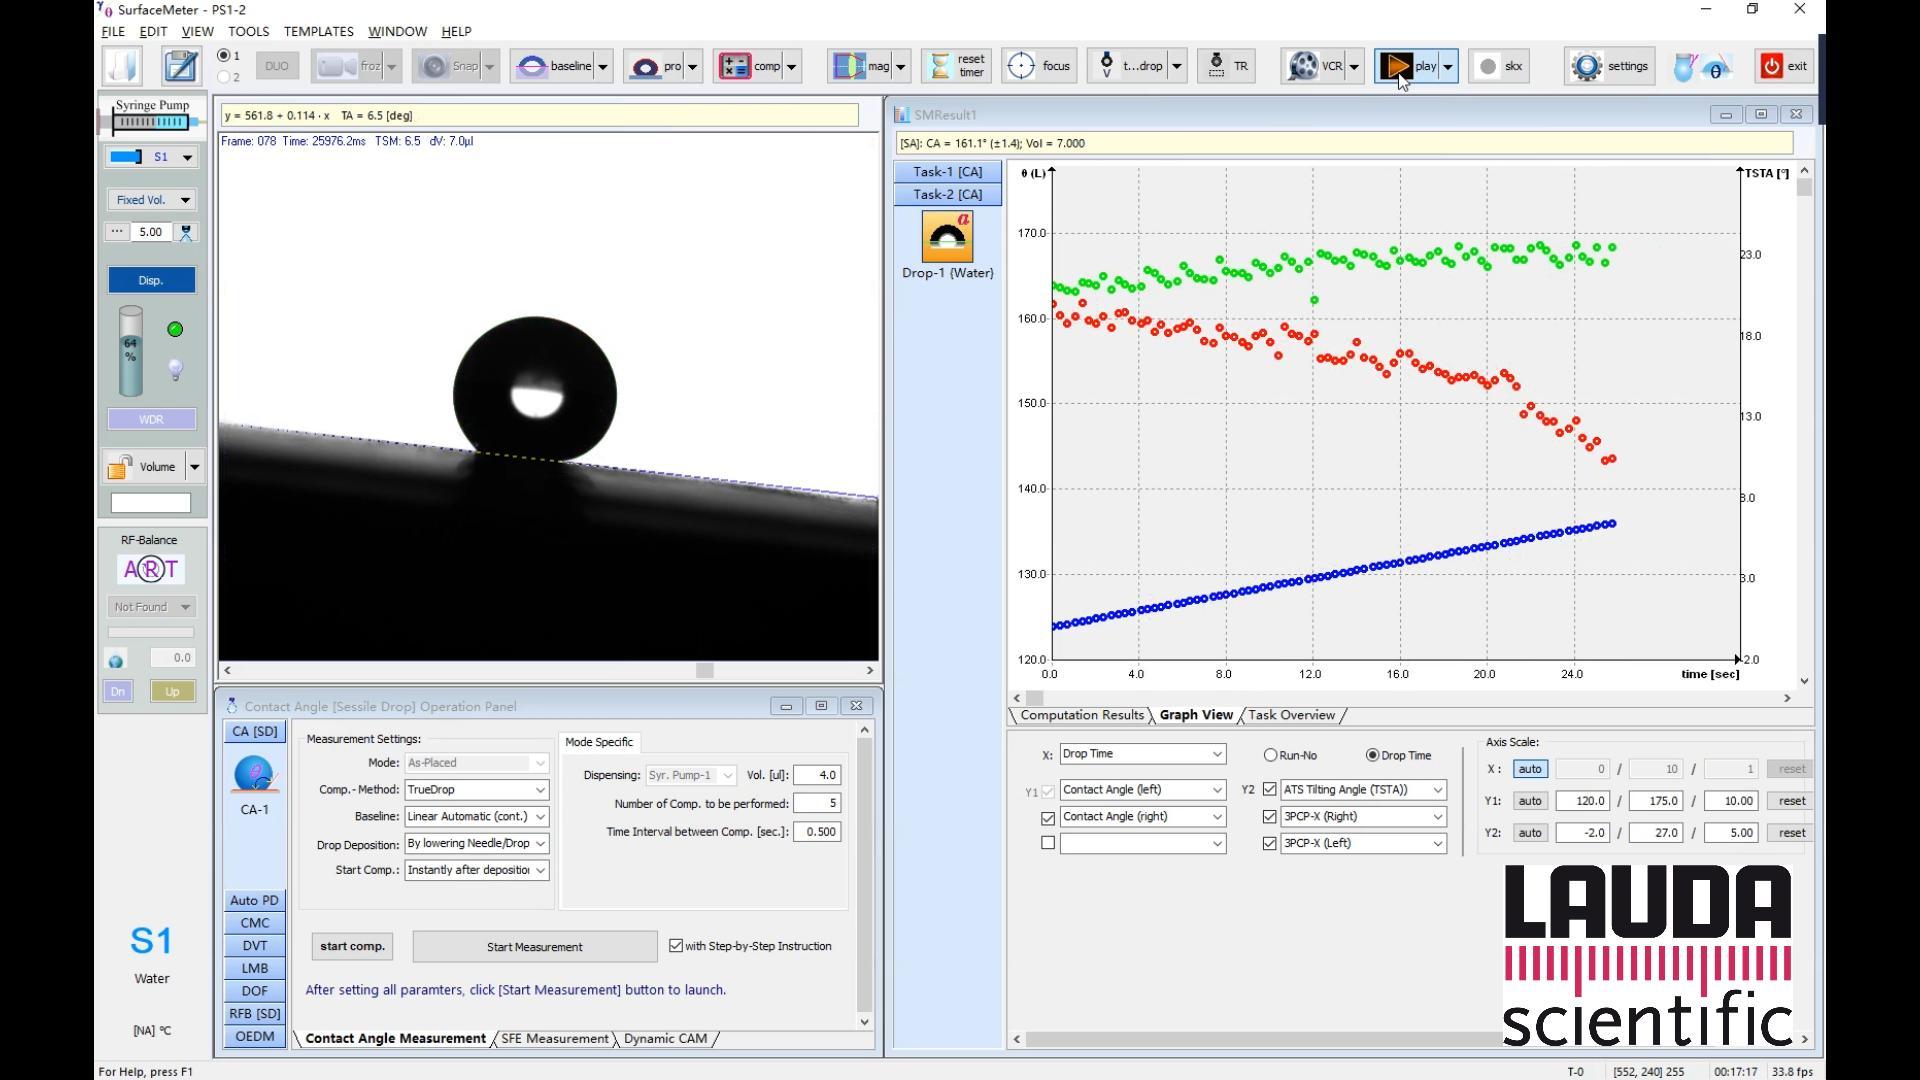The width and height of the screenshot is (1920, 1080).
Task: Click the Start Measurement button
Action: click(535, 947)
